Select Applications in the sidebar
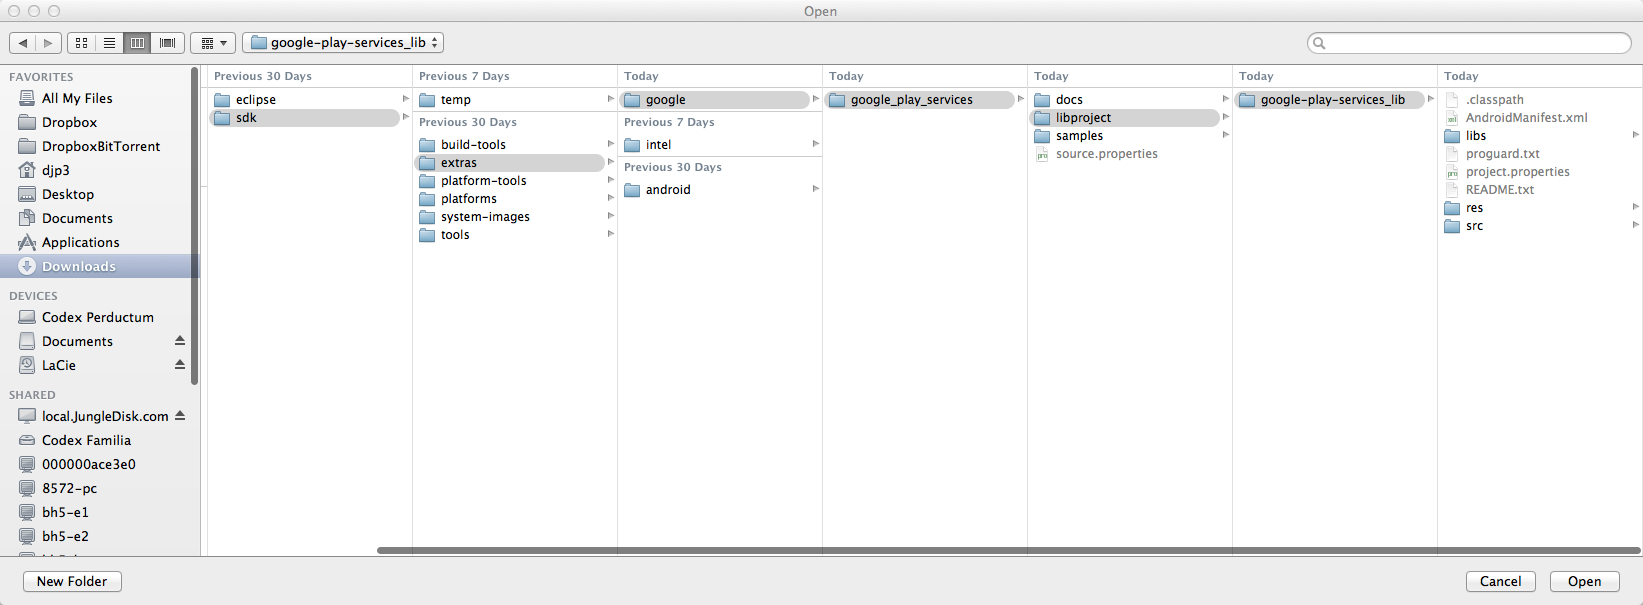This screenshot has width=1643, height=605. pyautogui.click(x=80, y=242)
